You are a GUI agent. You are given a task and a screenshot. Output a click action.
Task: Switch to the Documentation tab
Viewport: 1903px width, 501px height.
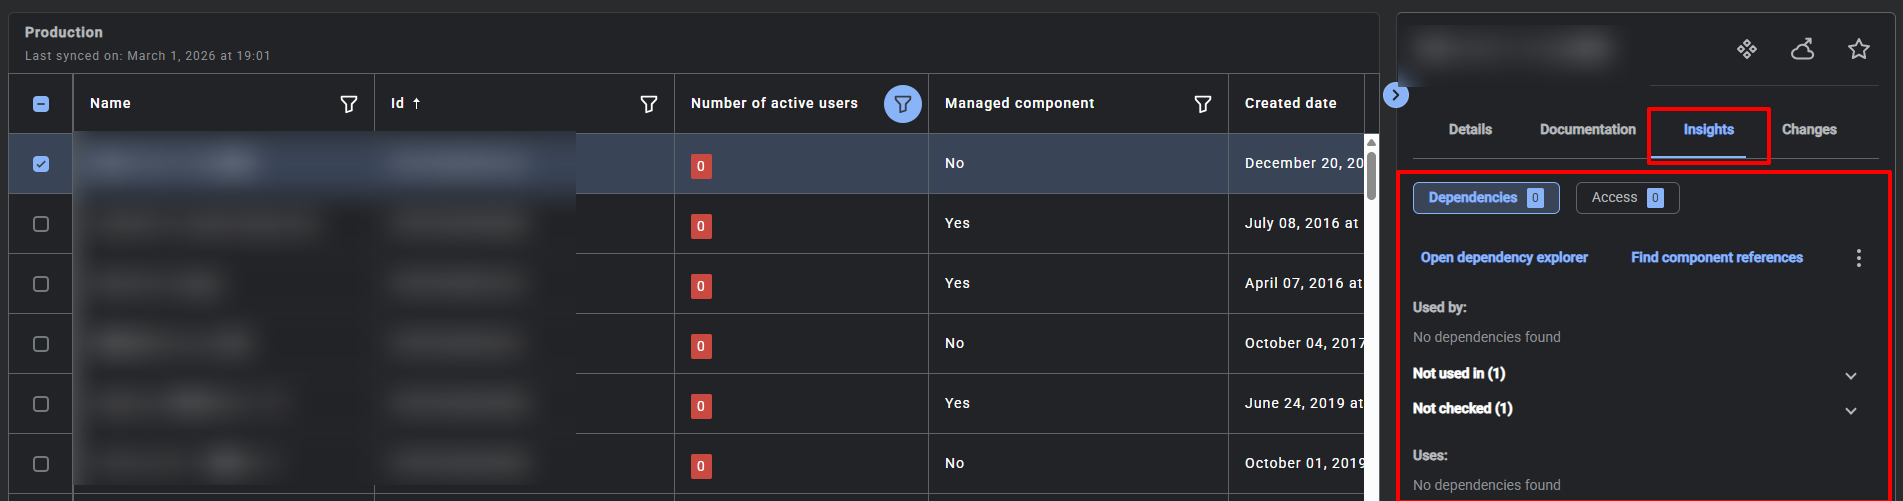1587,130
